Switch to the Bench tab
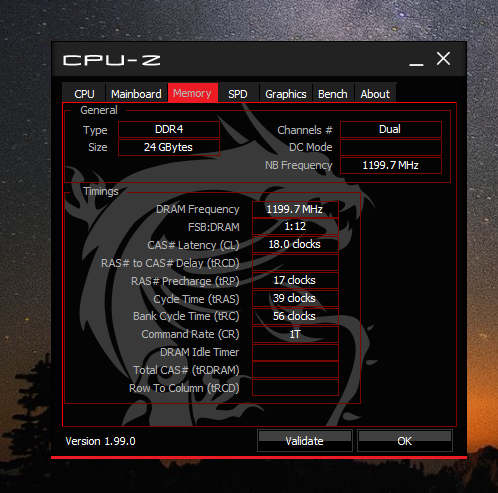The width and height of the screenshot is (498, 493). click(333, 94)
